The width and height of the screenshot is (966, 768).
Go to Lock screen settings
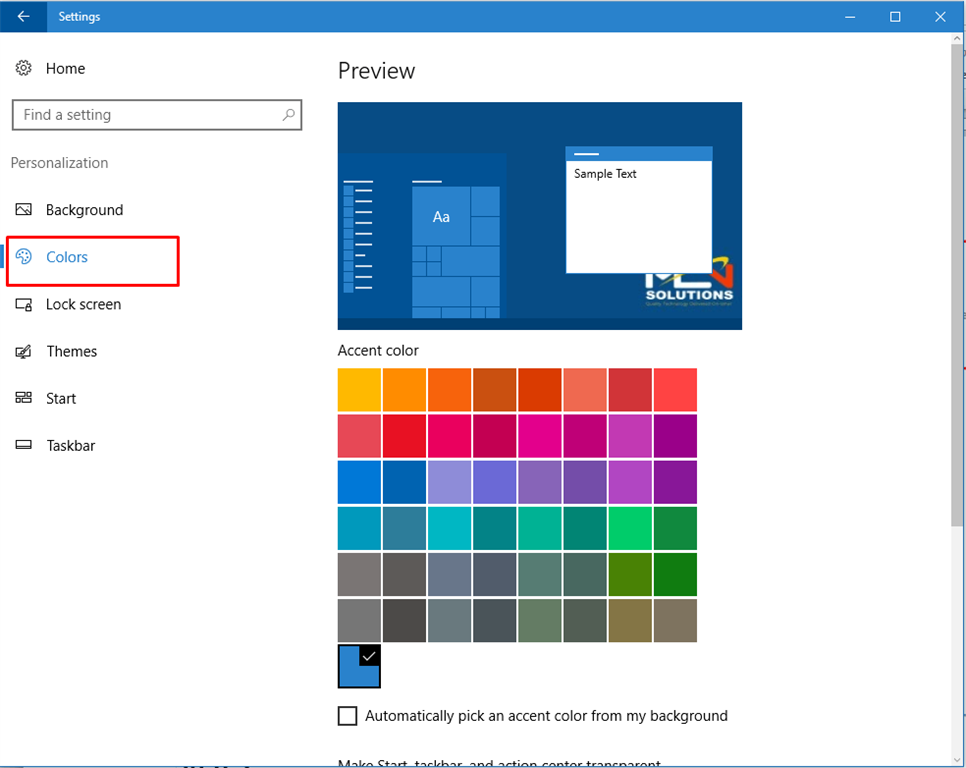point(83,304)
